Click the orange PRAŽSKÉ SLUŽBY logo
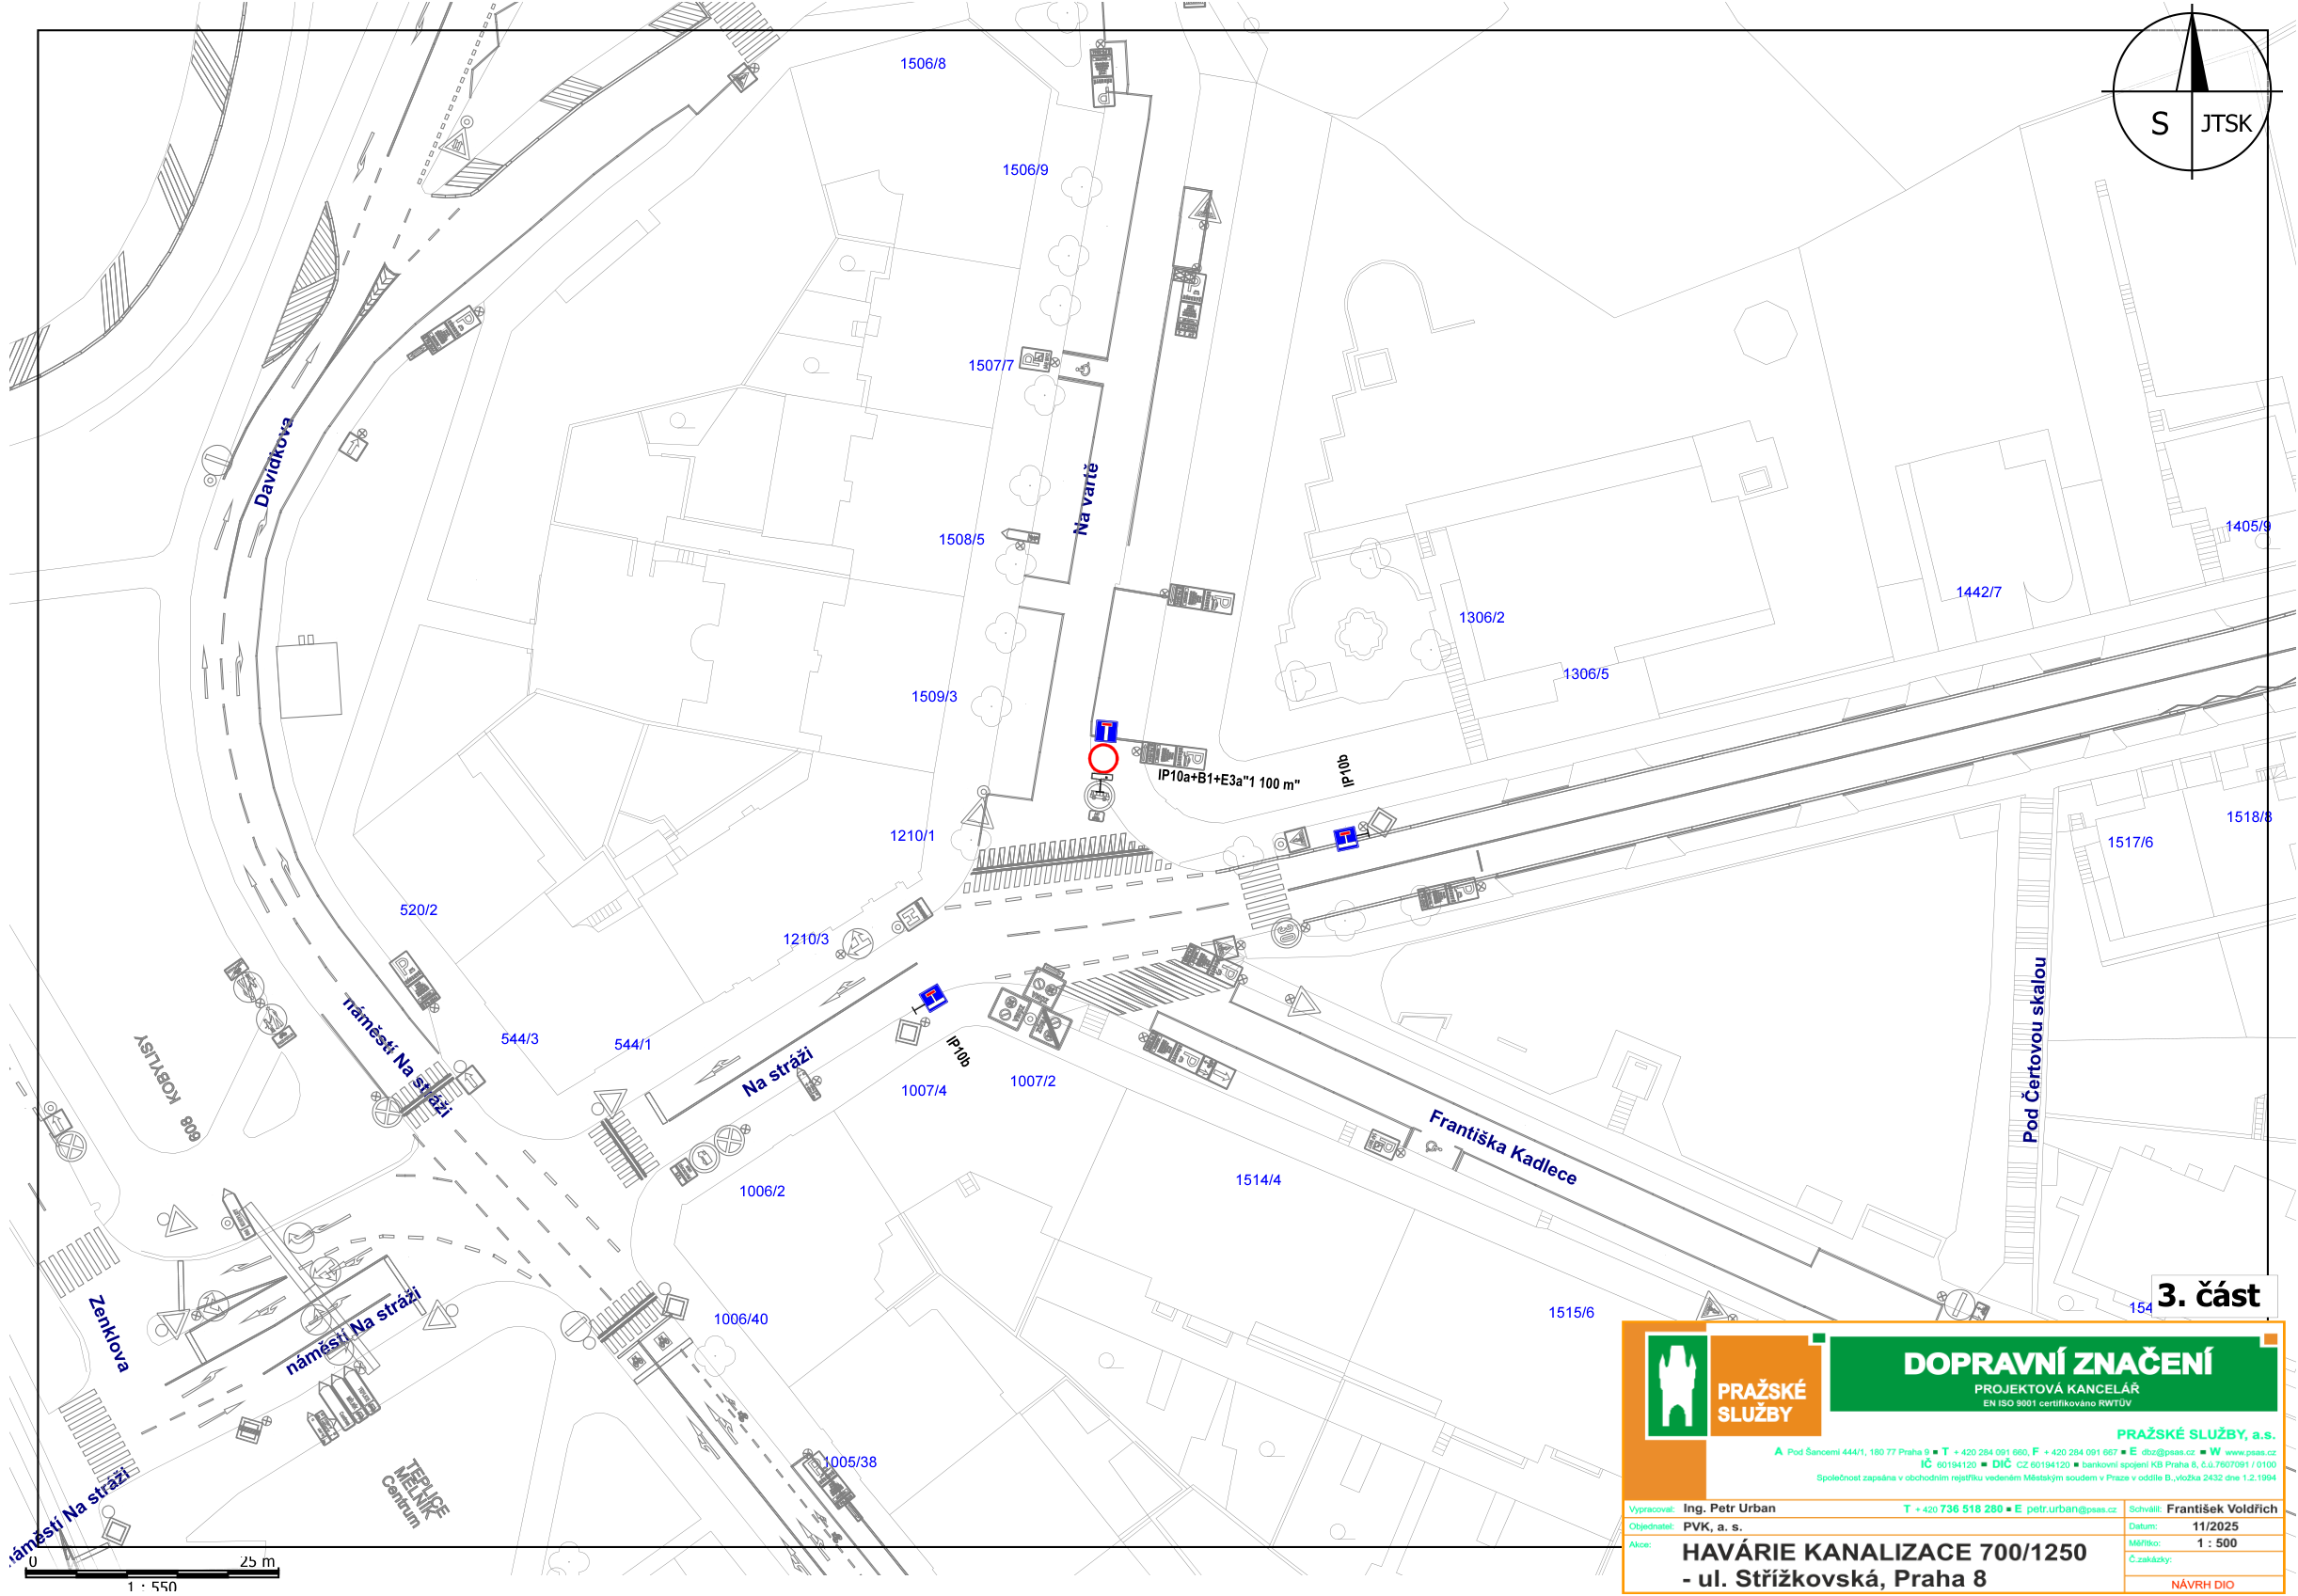The image size is (2298, 1596). [1765, 1386]
